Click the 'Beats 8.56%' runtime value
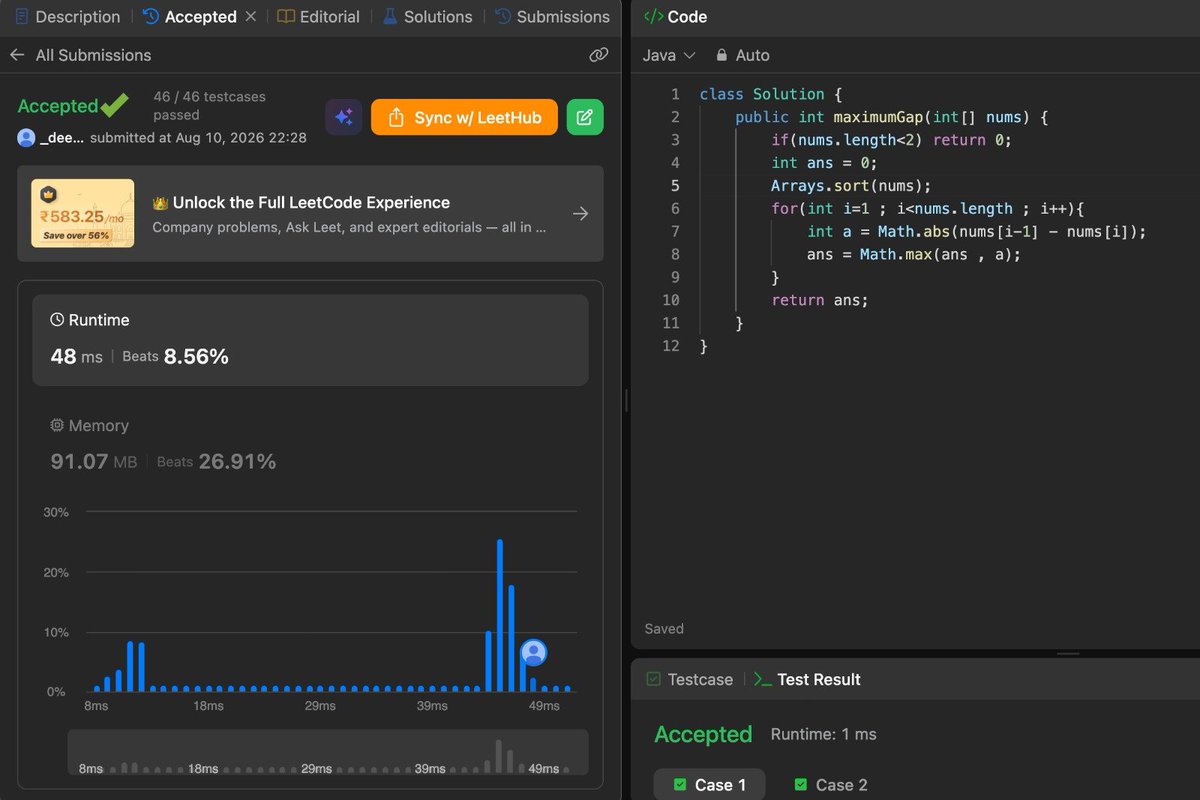The image size is (1200, 800). click(x=175, y=356)
